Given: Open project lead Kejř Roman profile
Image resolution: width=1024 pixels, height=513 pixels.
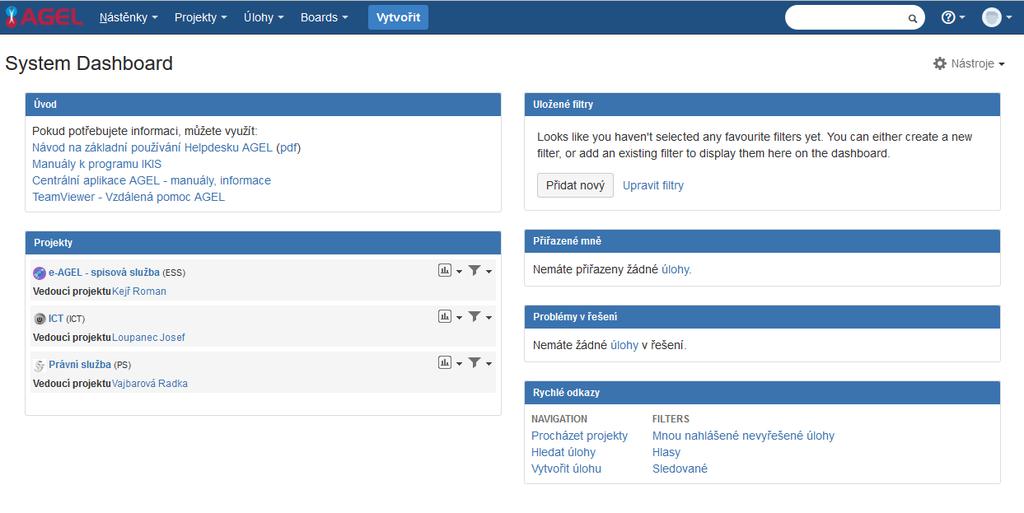Looking at the screenshot, I should point(139,291).
